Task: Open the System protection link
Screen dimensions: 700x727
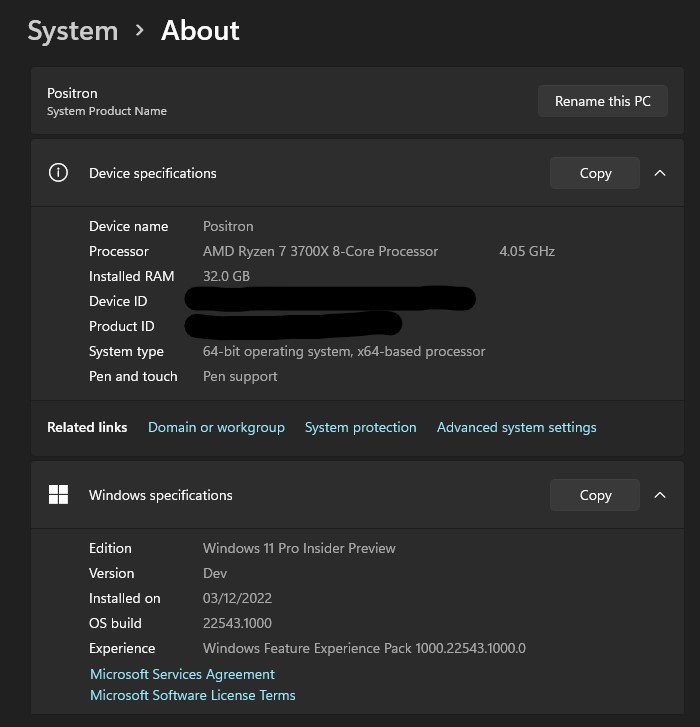Action: click(x=360, y=427)
